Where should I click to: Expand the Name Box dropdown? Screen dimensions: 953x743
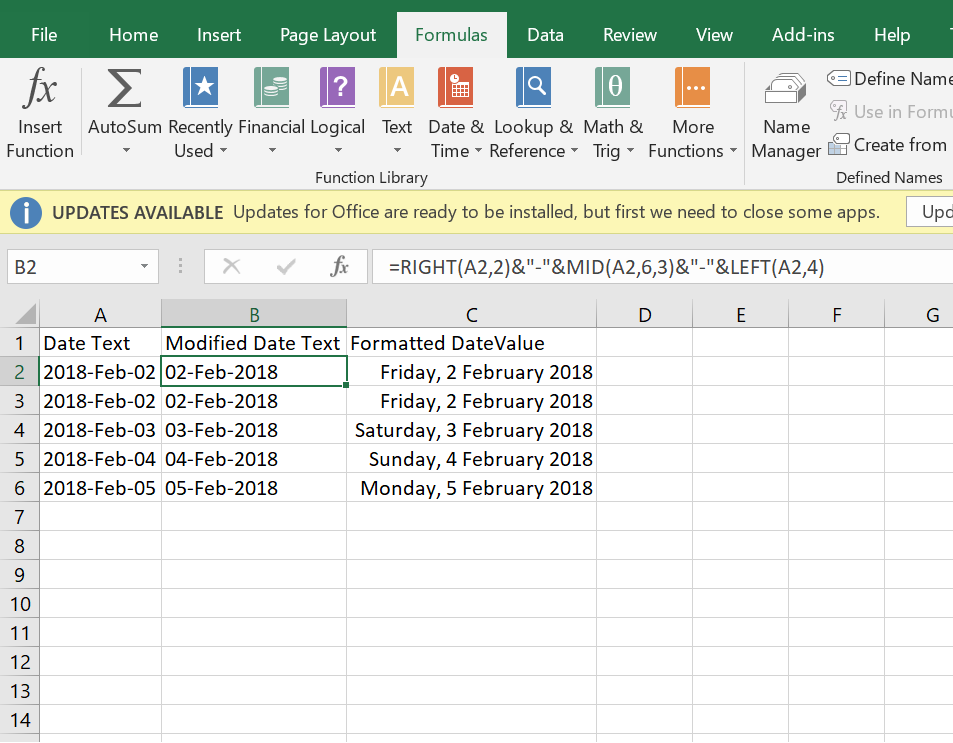coord(144,267)
